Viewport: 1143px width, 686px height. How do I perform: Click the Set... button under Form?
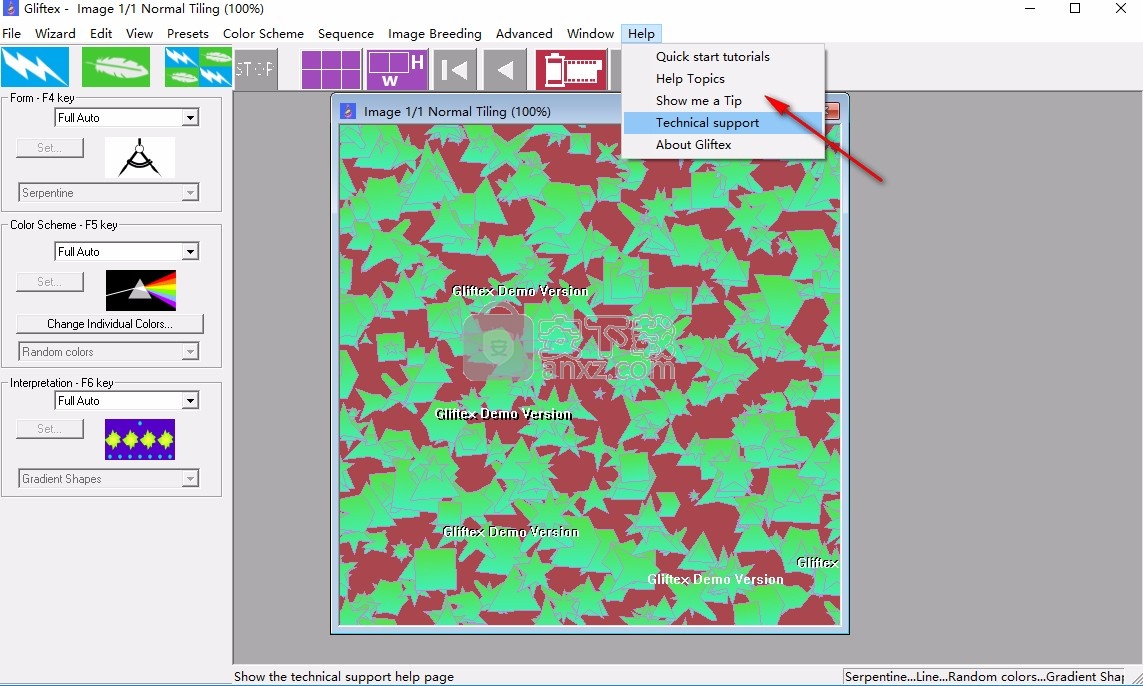(x=50, y=147)
